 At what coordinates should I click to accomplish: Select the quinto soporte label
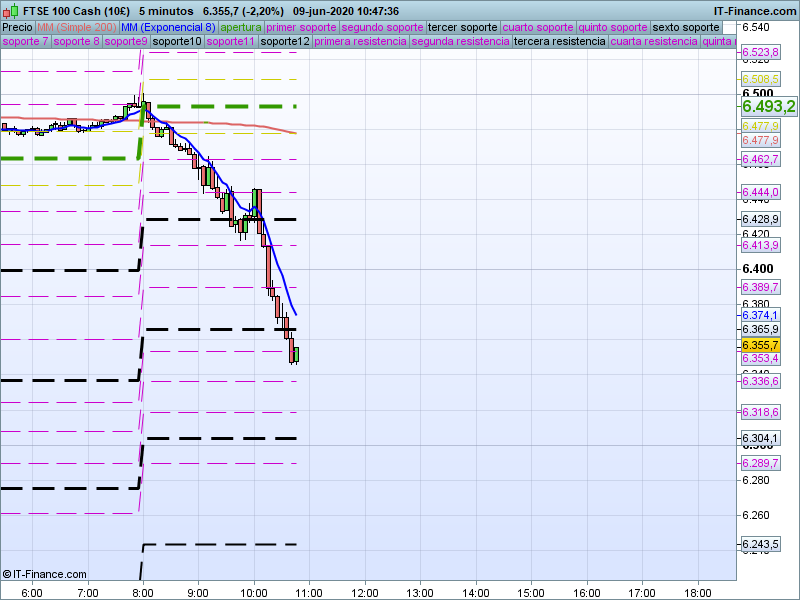[613, 27]
